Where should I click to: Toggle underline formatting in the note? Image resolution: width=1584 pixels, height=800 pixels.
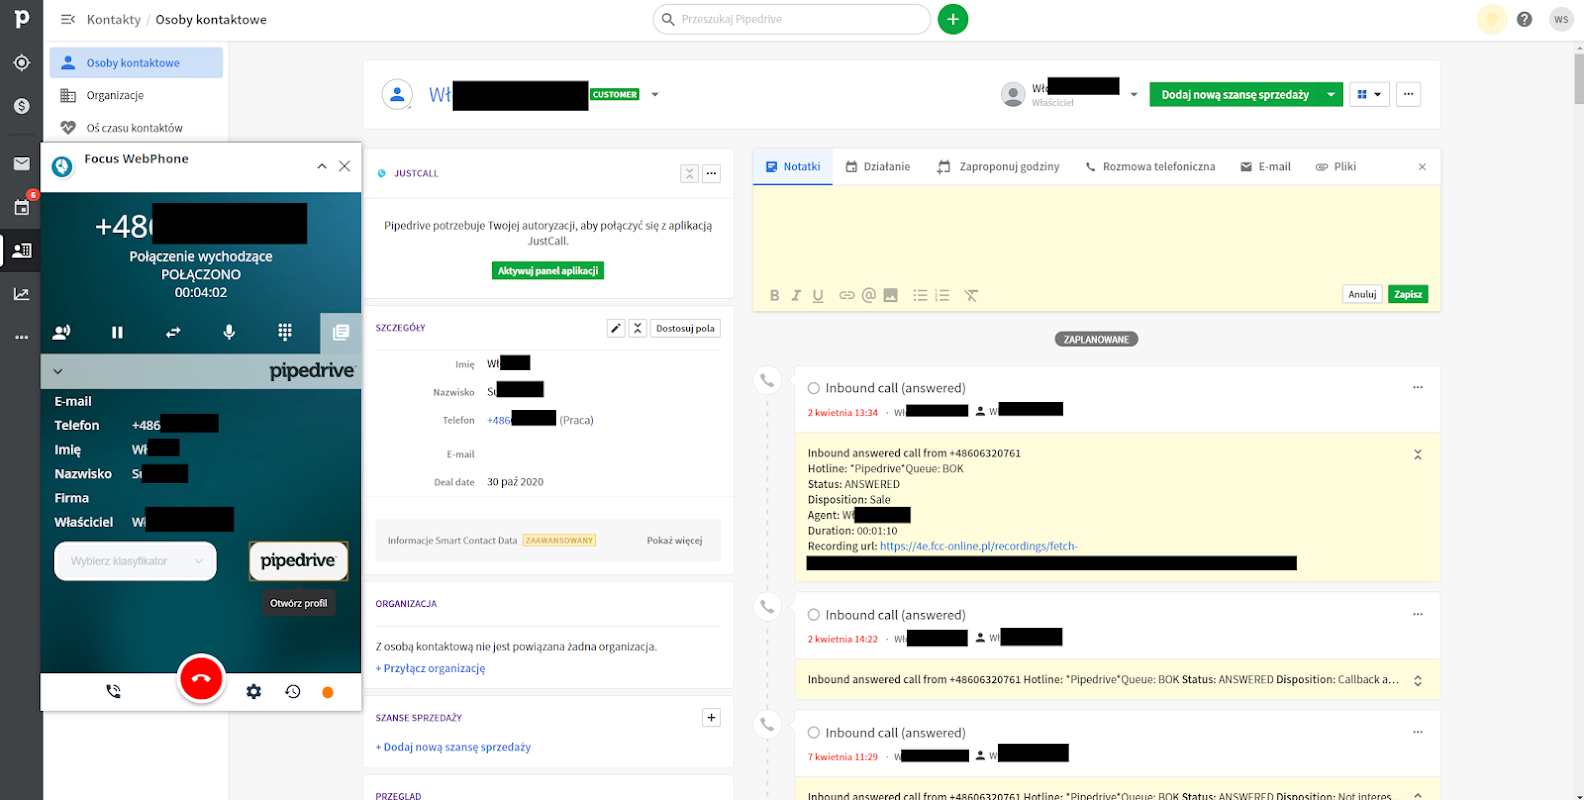click(x=818, y=295)
